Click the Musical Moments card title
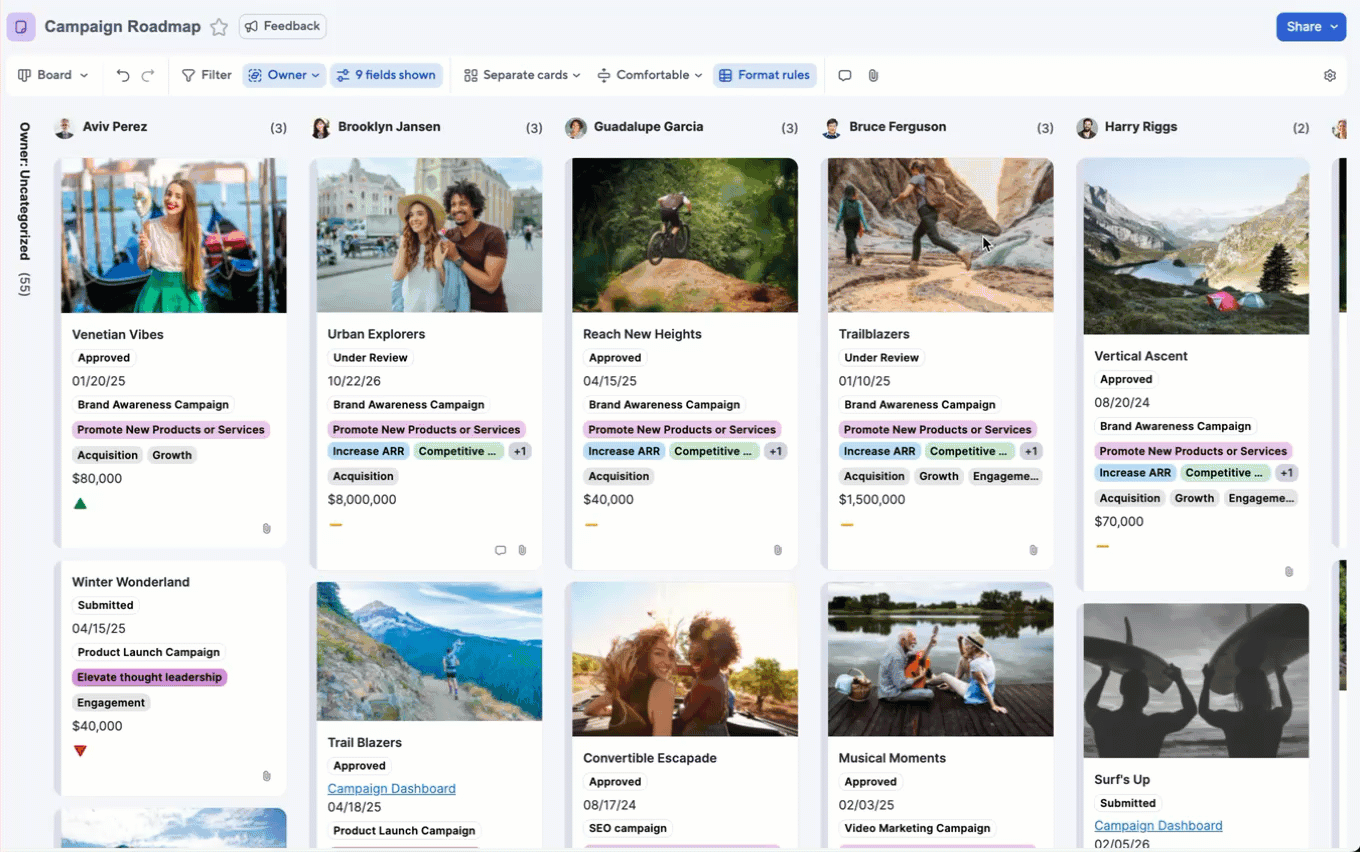This screenshot has height=852, width=1360. (891, 758)
